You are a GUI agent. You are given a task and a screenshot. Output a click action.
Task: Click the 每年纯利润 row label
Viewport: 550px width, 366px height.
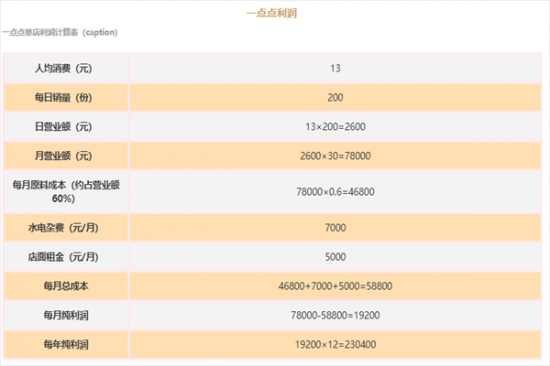(x=66, y=344)
